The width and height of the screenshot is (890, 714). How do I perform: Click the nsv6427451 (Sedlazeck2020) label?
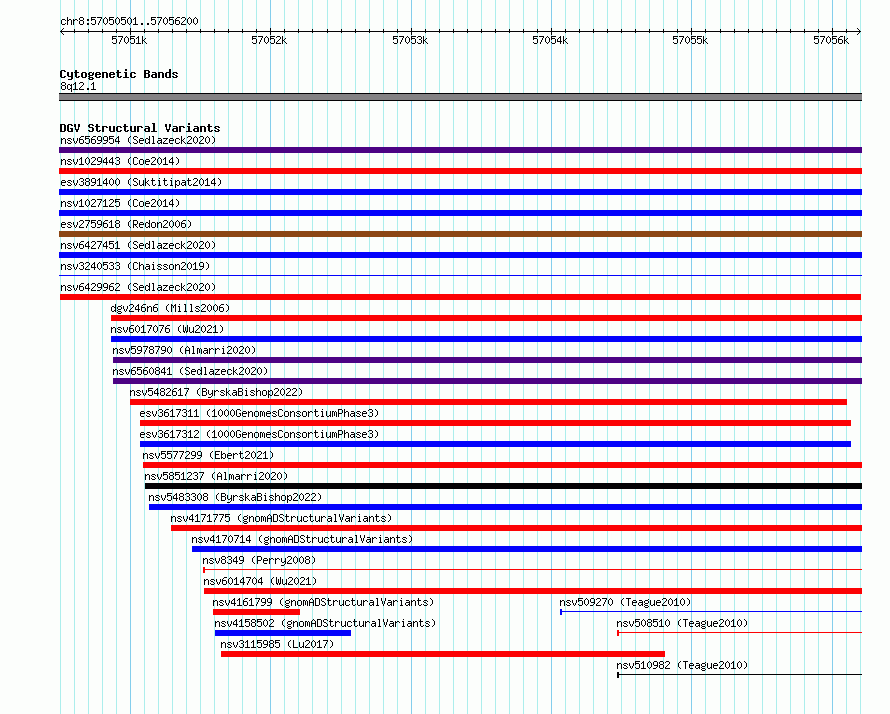(138, 245)
